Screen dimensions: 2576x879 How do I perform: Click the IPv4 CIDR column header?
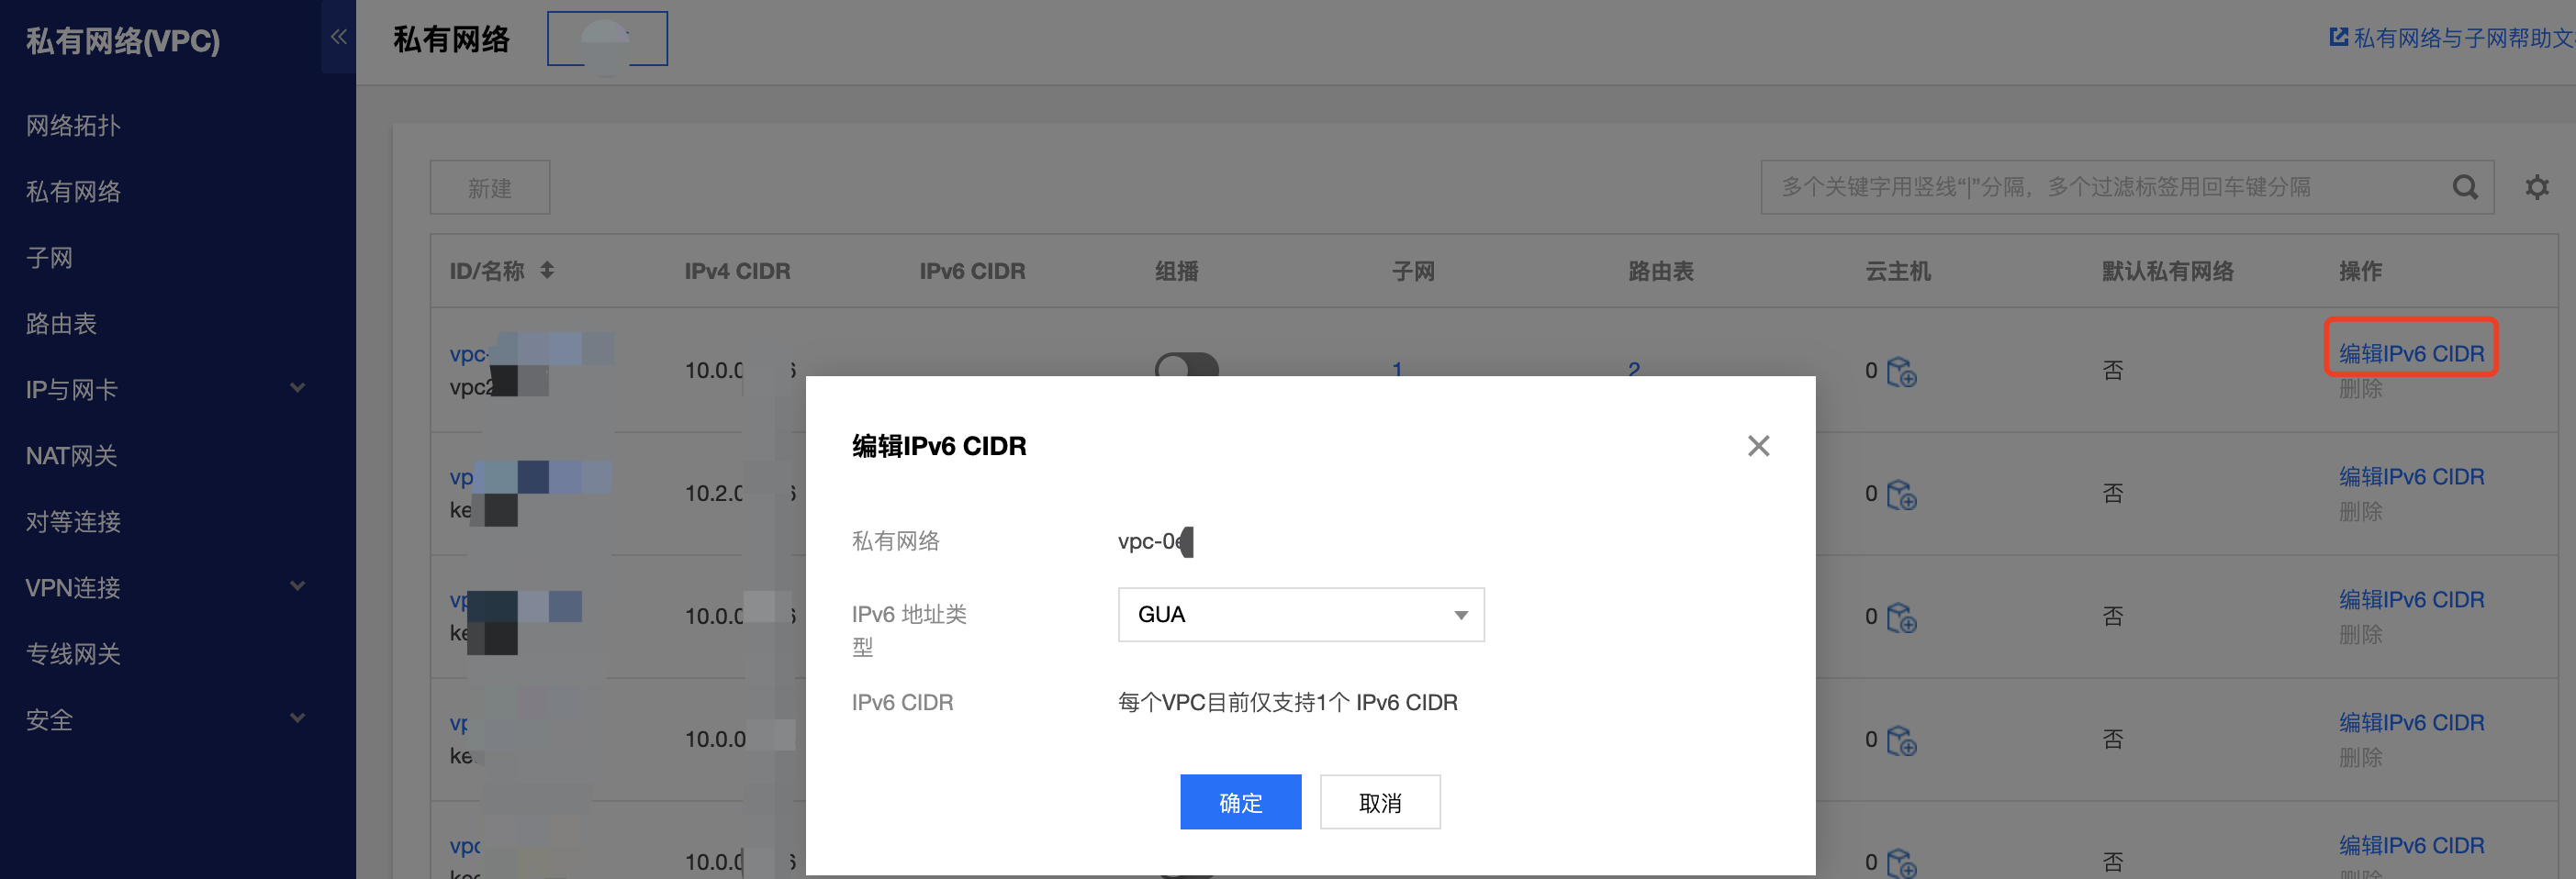737,271
